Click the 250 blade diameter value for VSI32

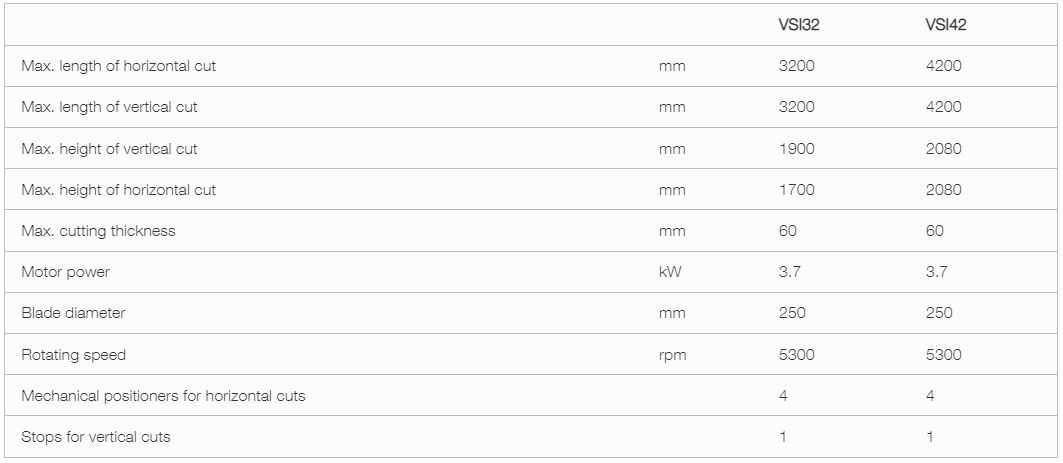[793, 313]
